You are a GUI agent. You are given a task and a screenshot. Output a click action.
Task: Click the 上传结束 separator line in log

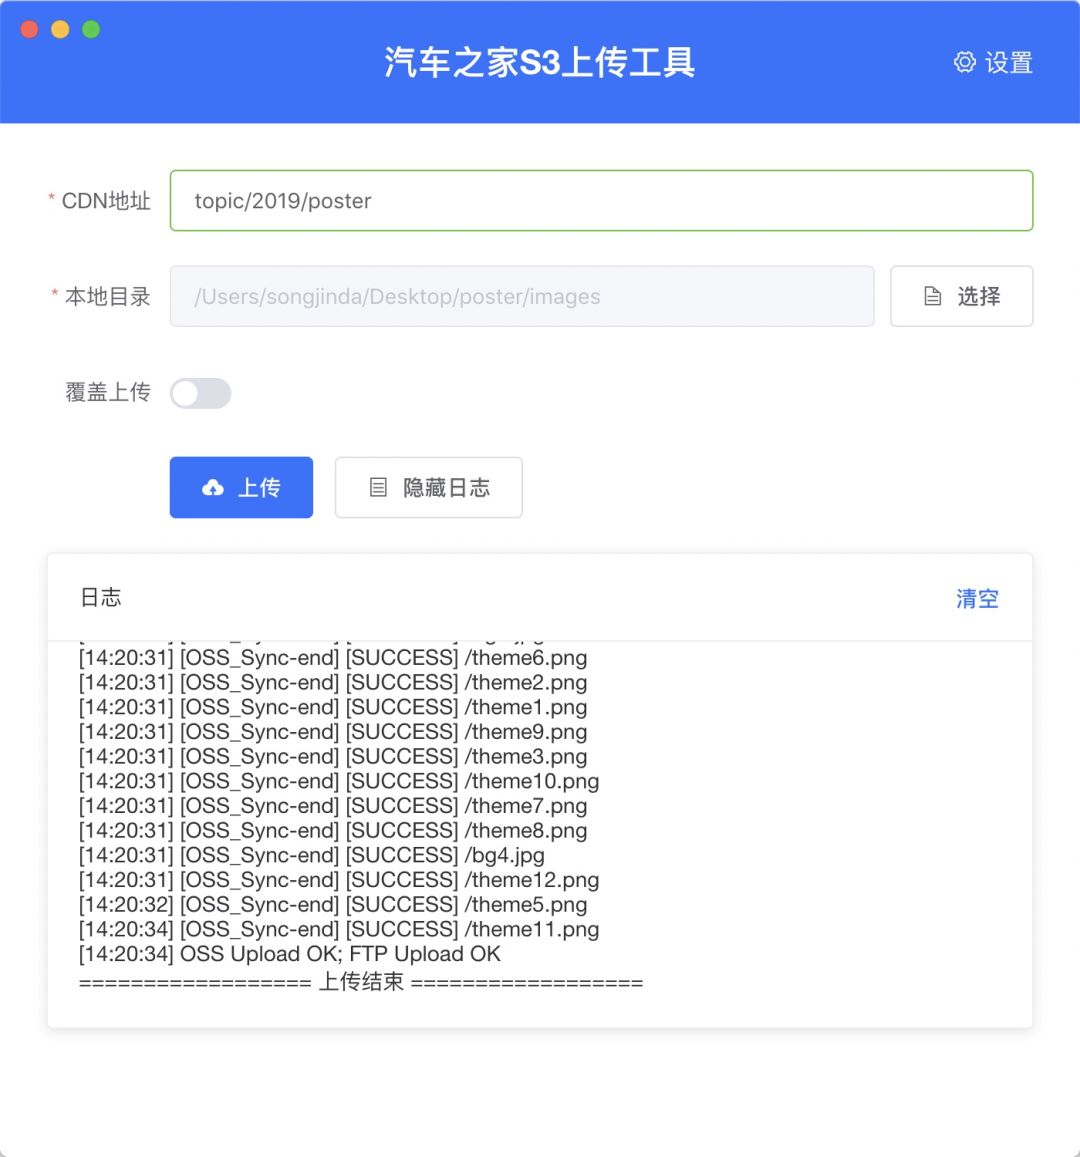pos(361,981)
